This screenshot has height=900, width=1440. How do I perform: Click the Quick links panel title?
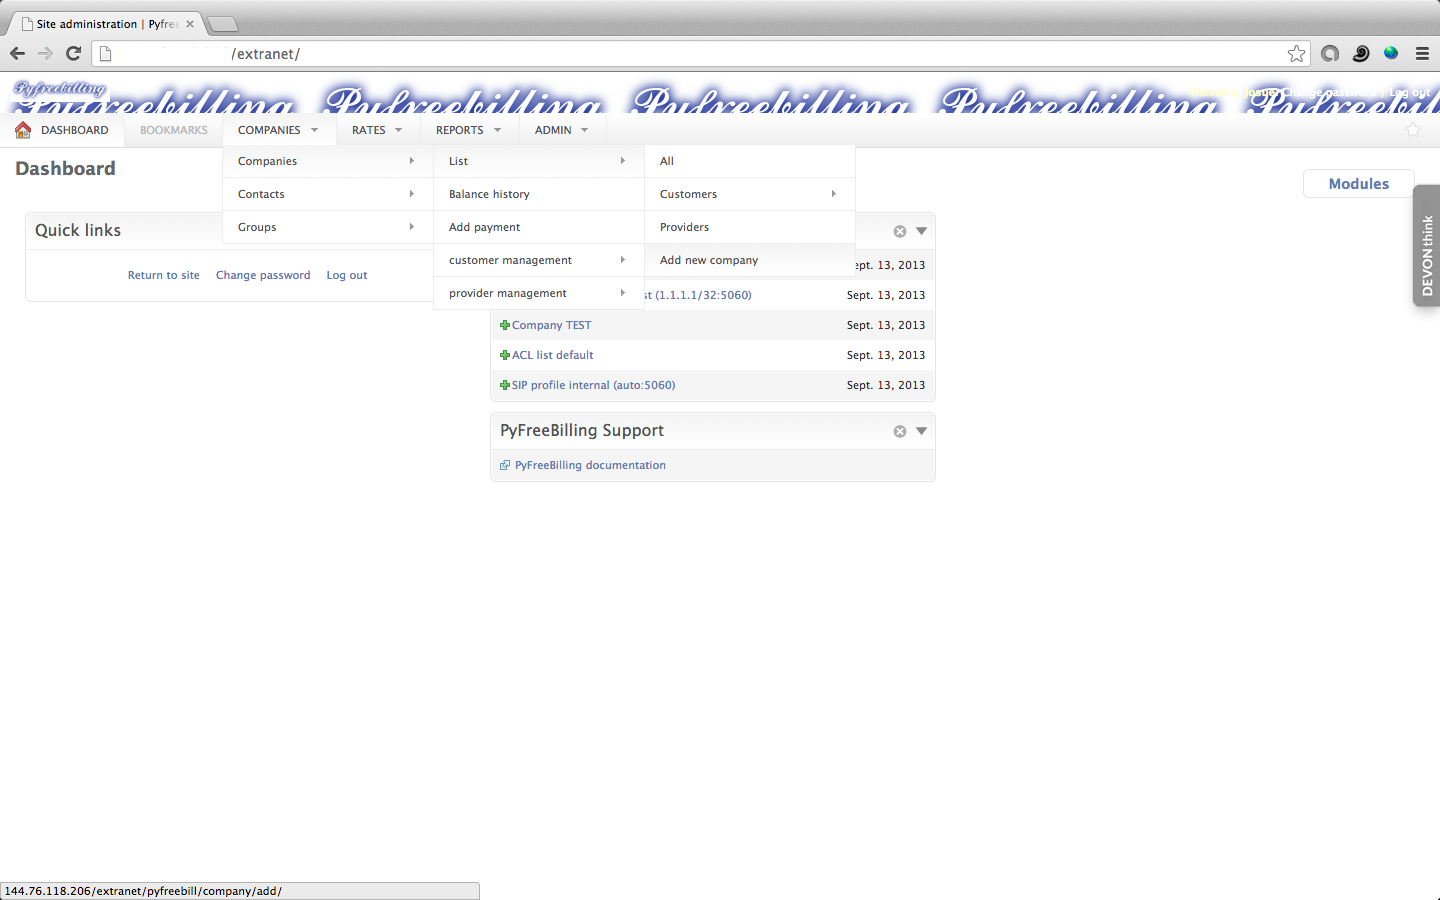point(78,230)
